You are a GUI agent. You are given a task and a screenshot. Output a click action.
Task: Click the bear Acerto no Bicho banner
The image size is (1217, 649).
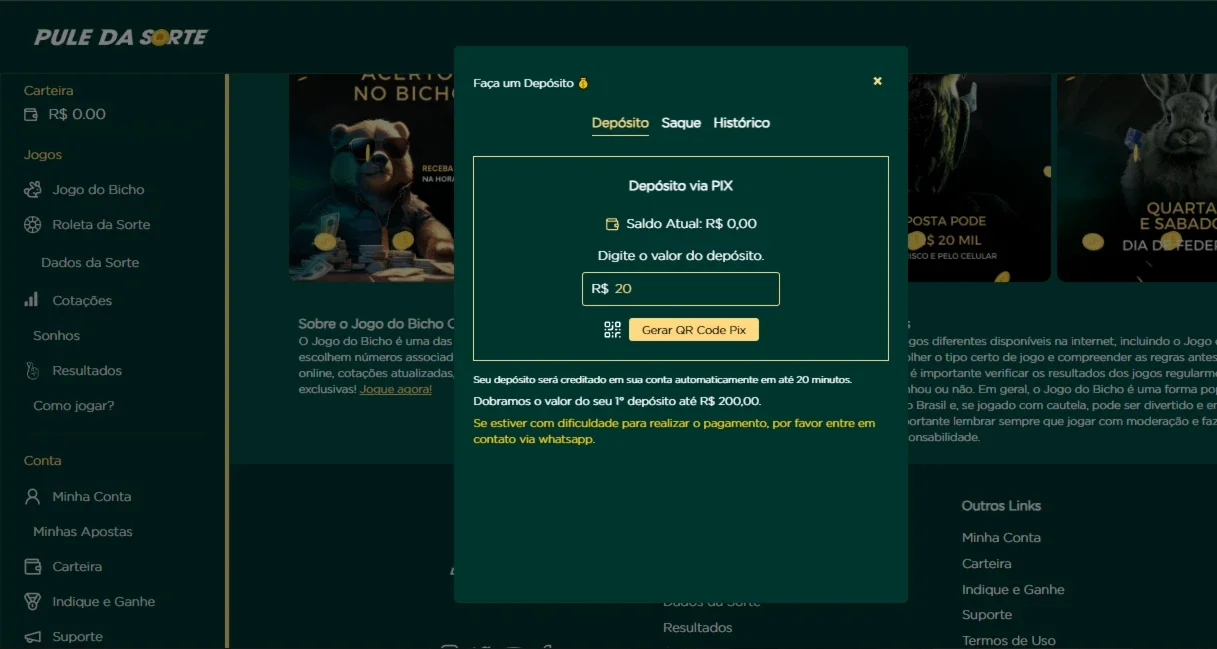372,177
